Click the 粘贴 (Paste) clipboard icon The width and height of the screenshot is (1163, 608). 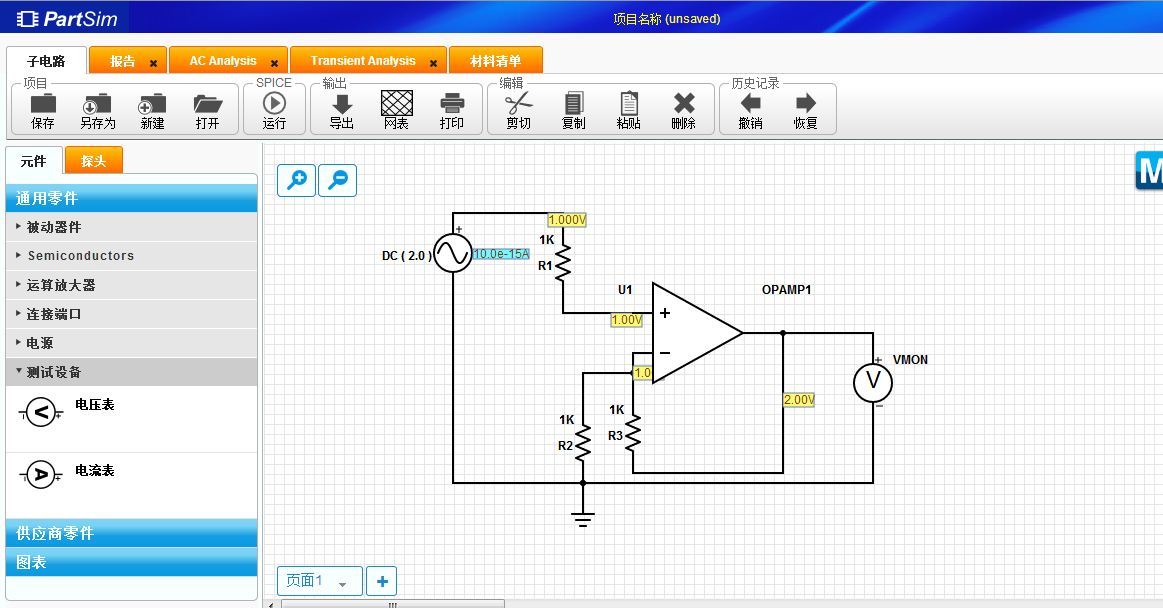click(628, 103)
